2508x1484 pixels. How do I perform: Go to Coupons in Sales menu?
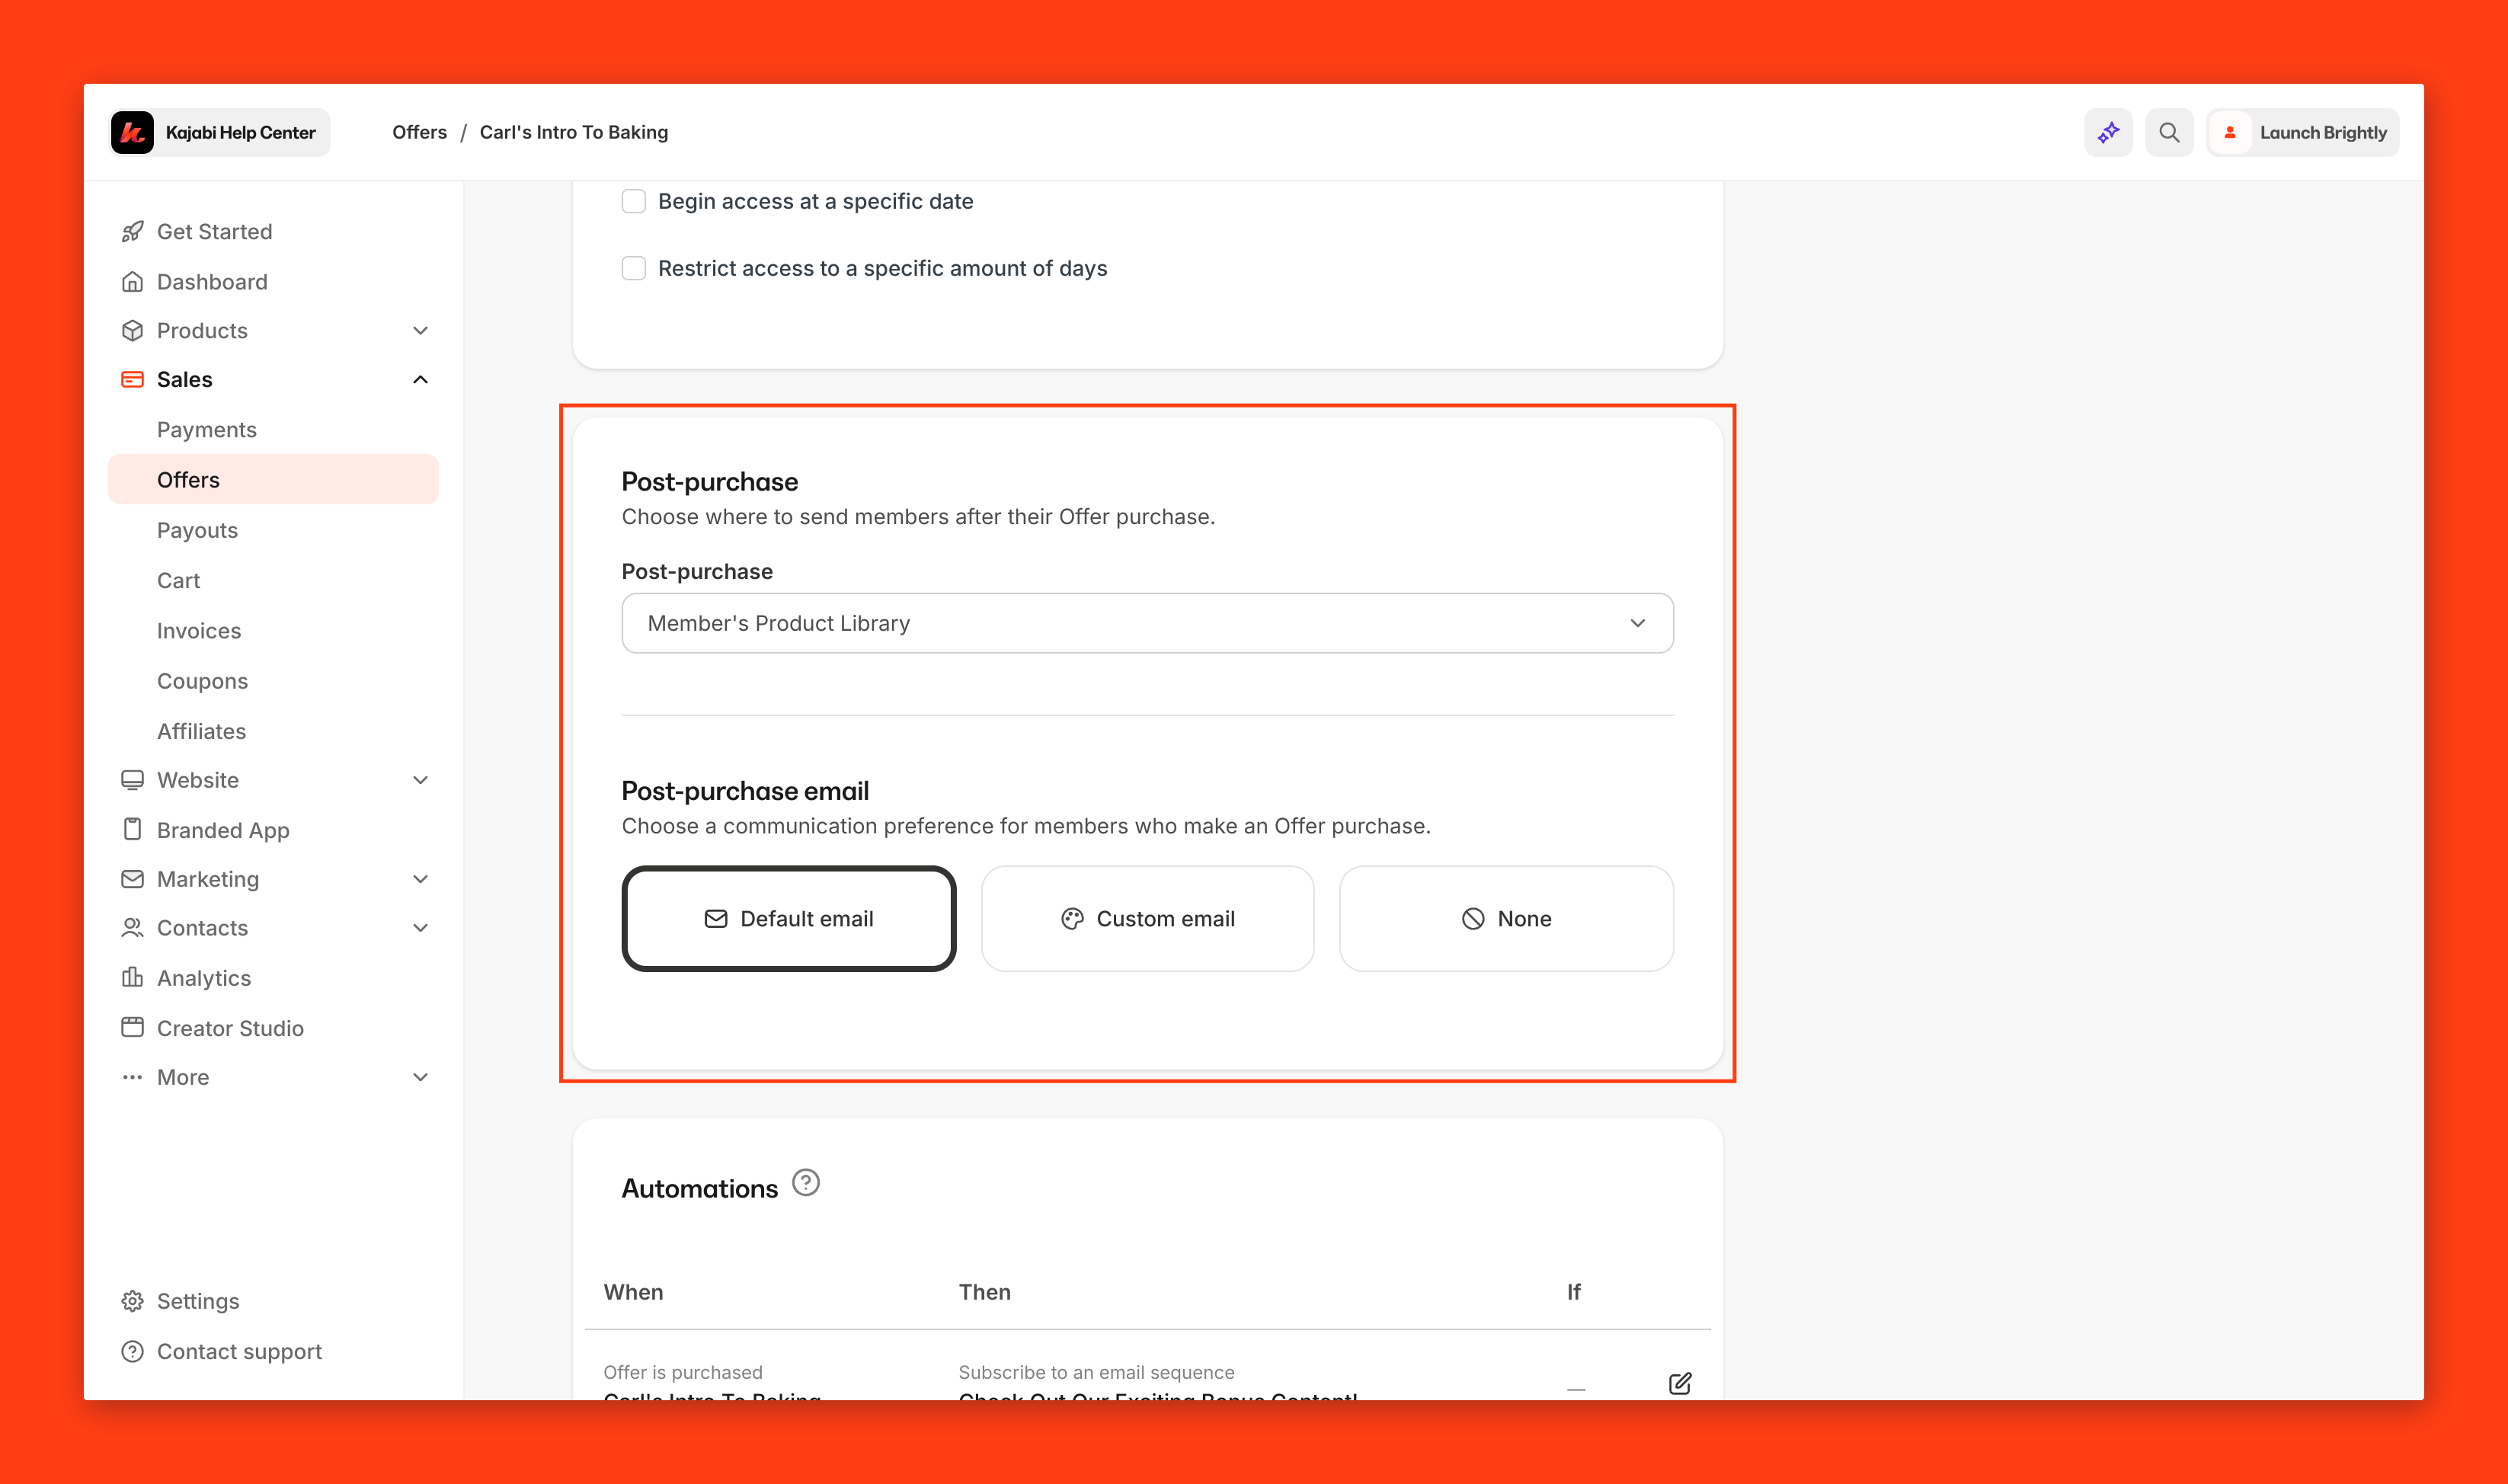tap(202, 681)
